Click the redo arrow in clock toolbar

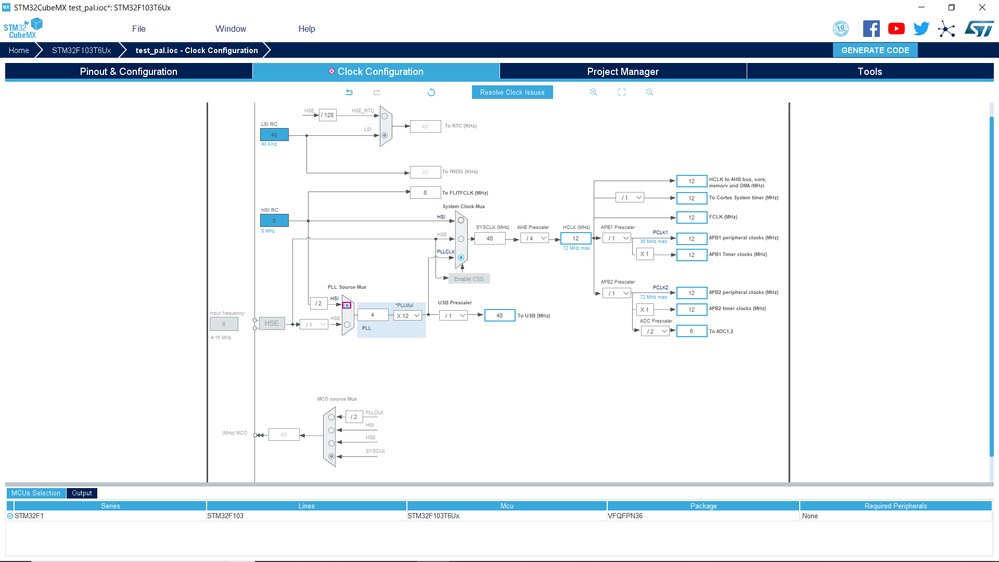tap(377, 92)
